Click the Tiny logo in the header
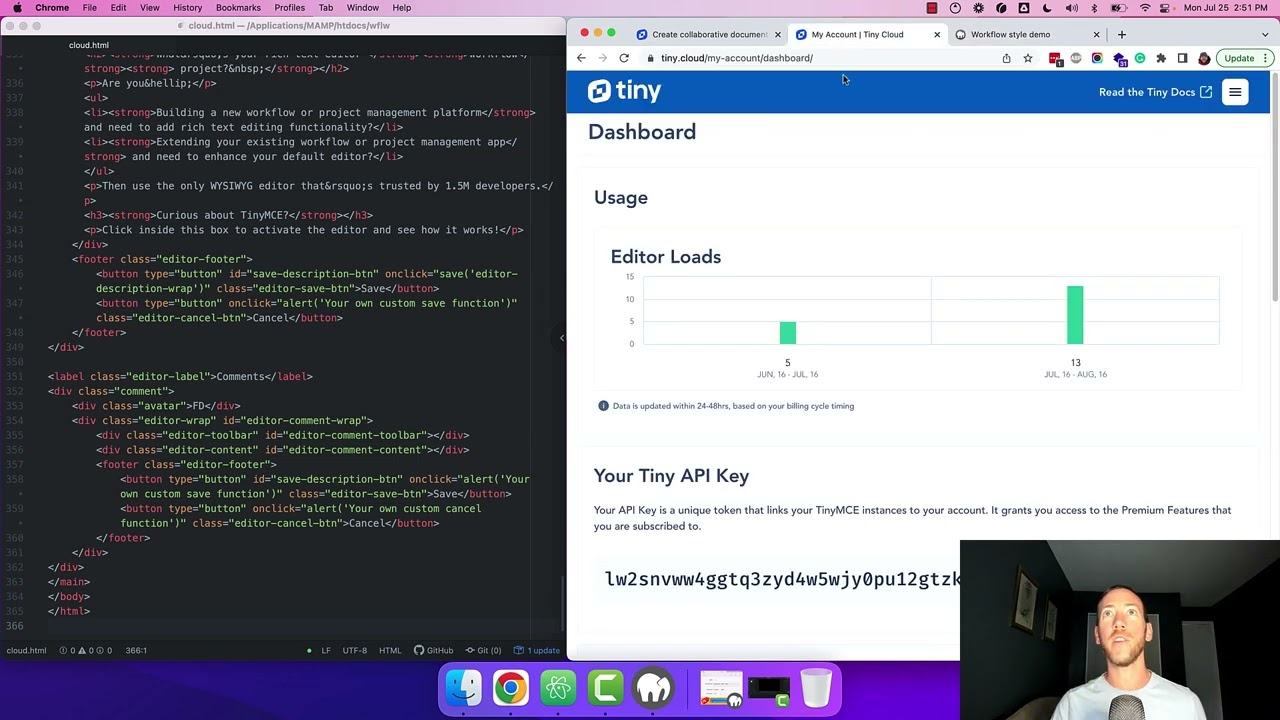The width and height of the screenshot is (1280, 720). pyautogui.click(x=624, y=91)
